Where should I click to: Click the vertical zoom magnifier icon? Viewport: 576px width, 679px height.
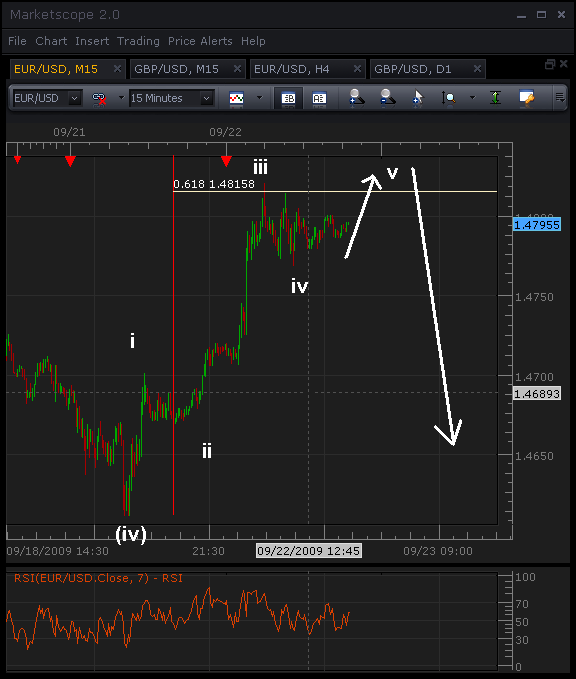click(x=449, y=98)
